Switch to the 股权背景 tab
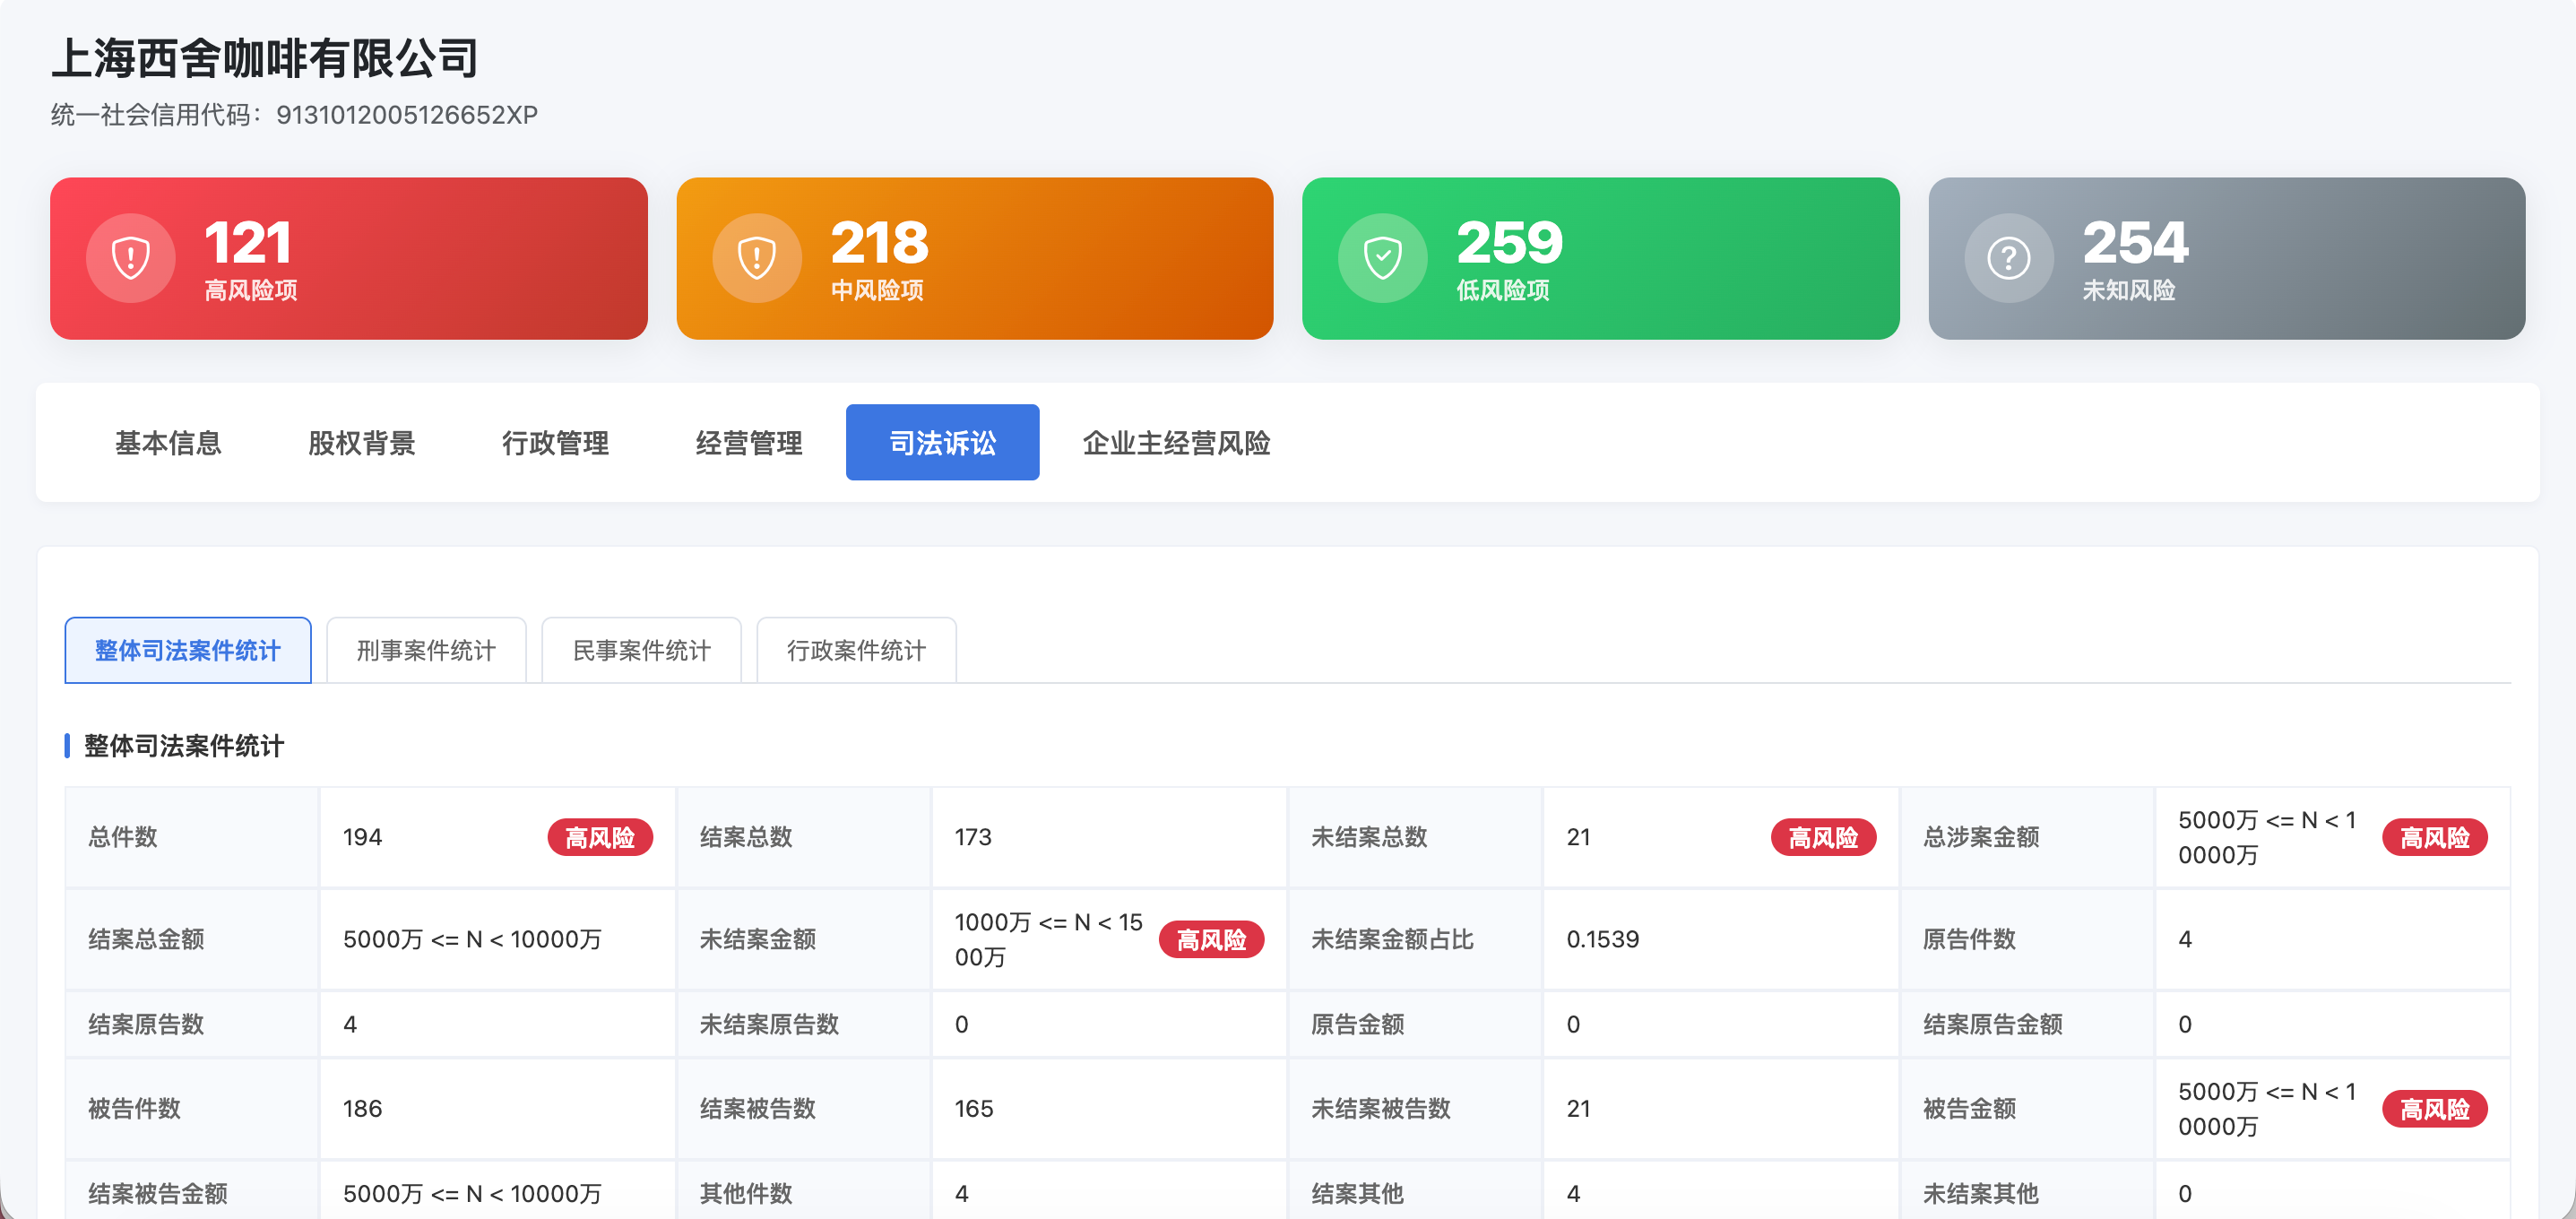 point(362,442)
